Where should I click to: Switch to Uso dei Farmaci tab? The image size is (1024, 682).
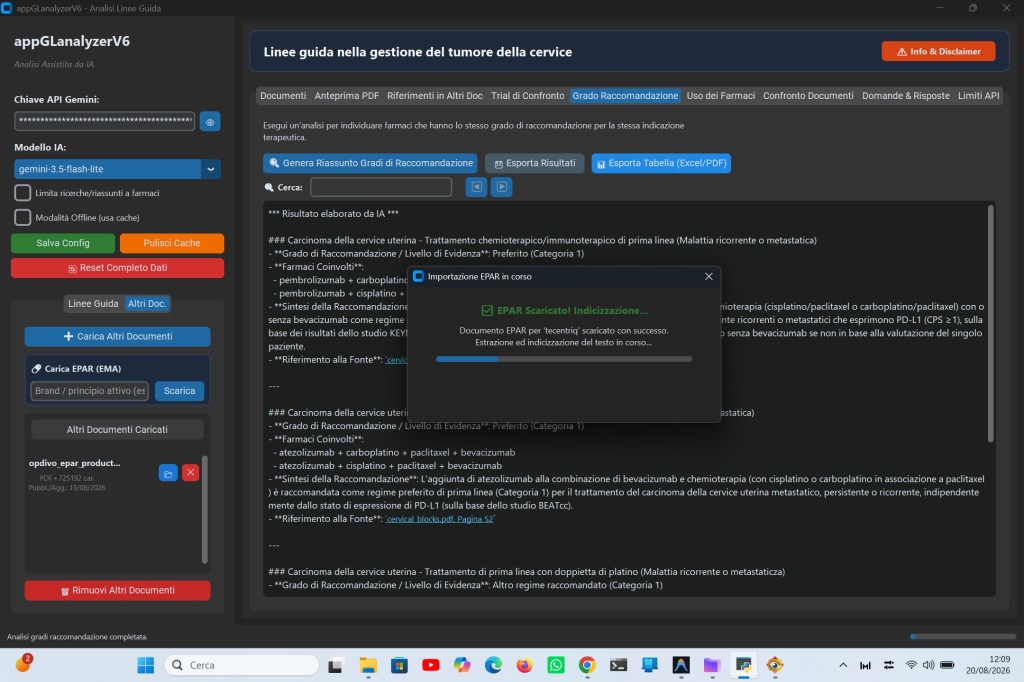tap(720, 96)
